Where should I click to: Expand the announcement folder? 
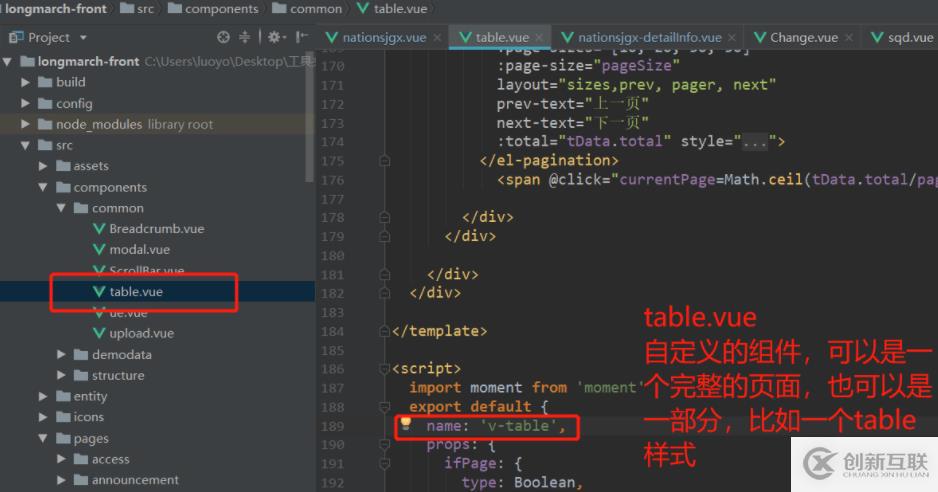(61, 480)
